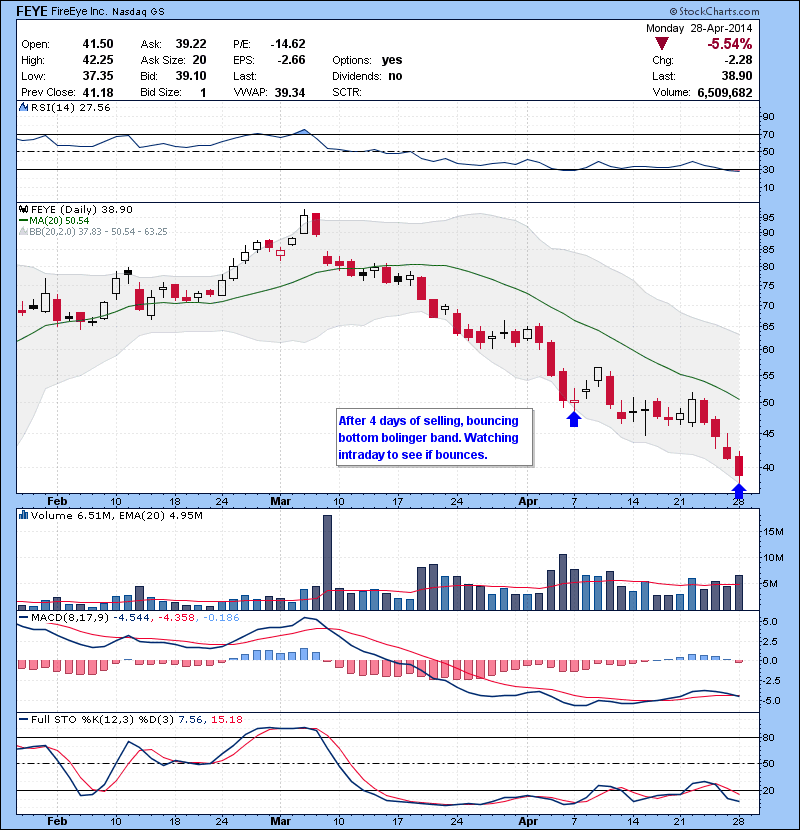
Task: Click the 15M volume axis label
Action: coord(773,531)
